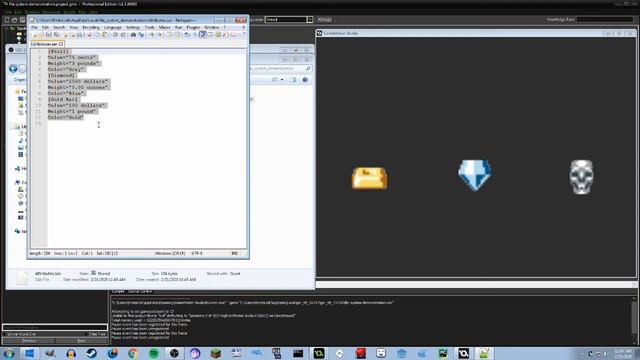The height and width of the screenshot is (360, 640).
Task: Click the UTF-8 encoding status bar entry
Action: coord(197,253)
